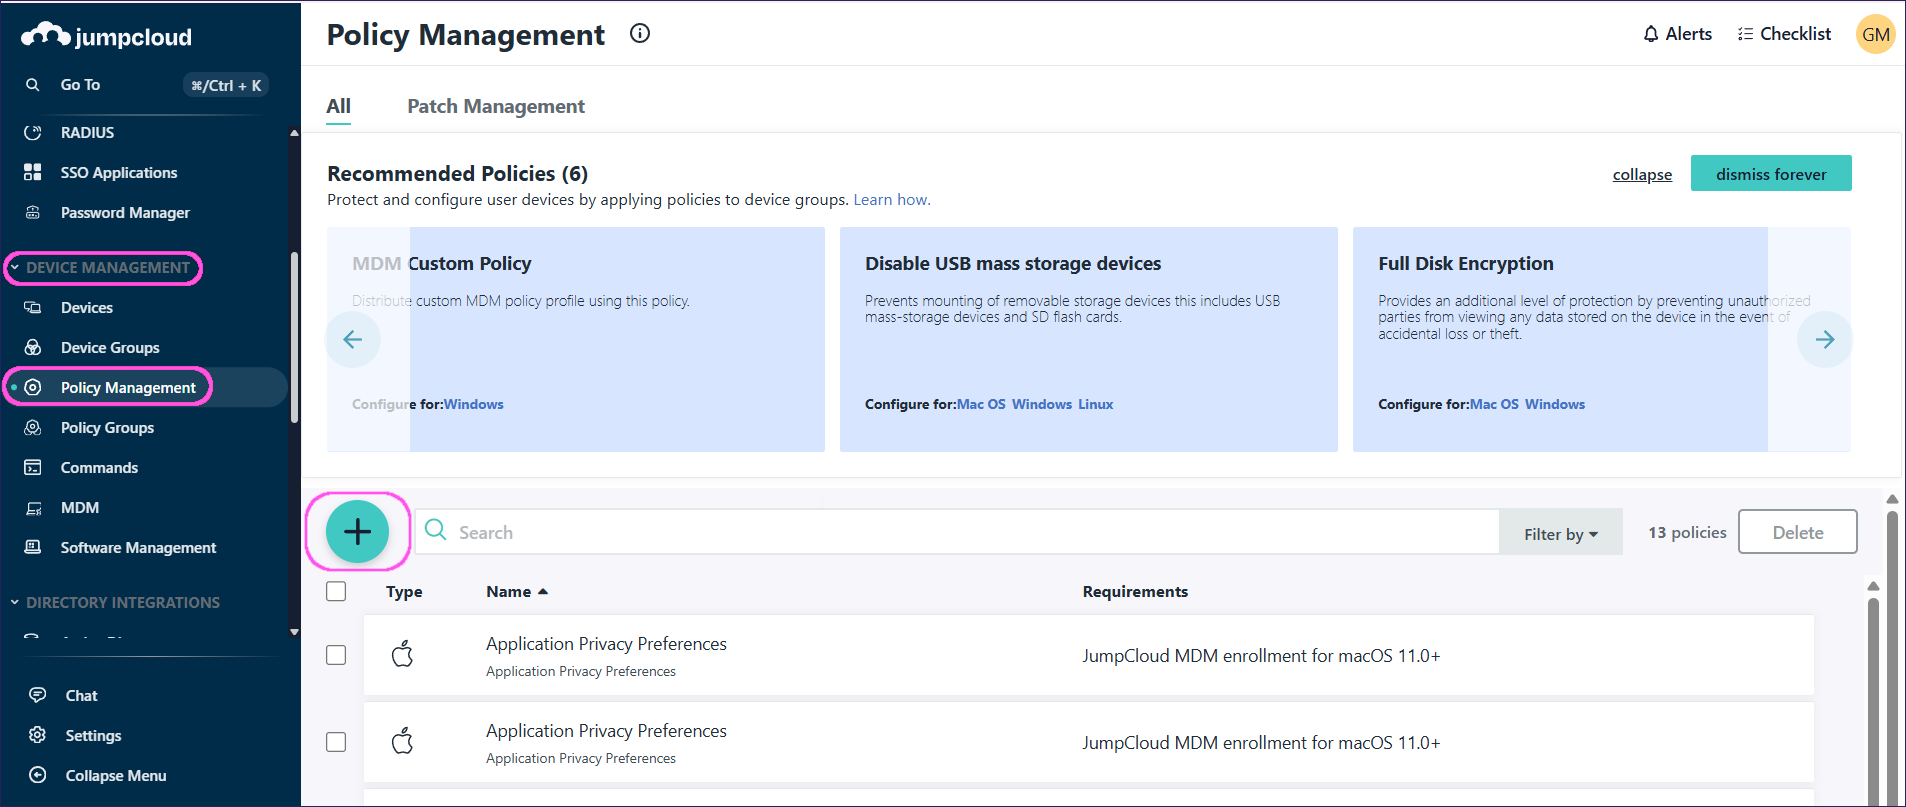This screenshot has width=1906, height=807.
Task: Open the Checklist in the header
Action: [1785, 34]
